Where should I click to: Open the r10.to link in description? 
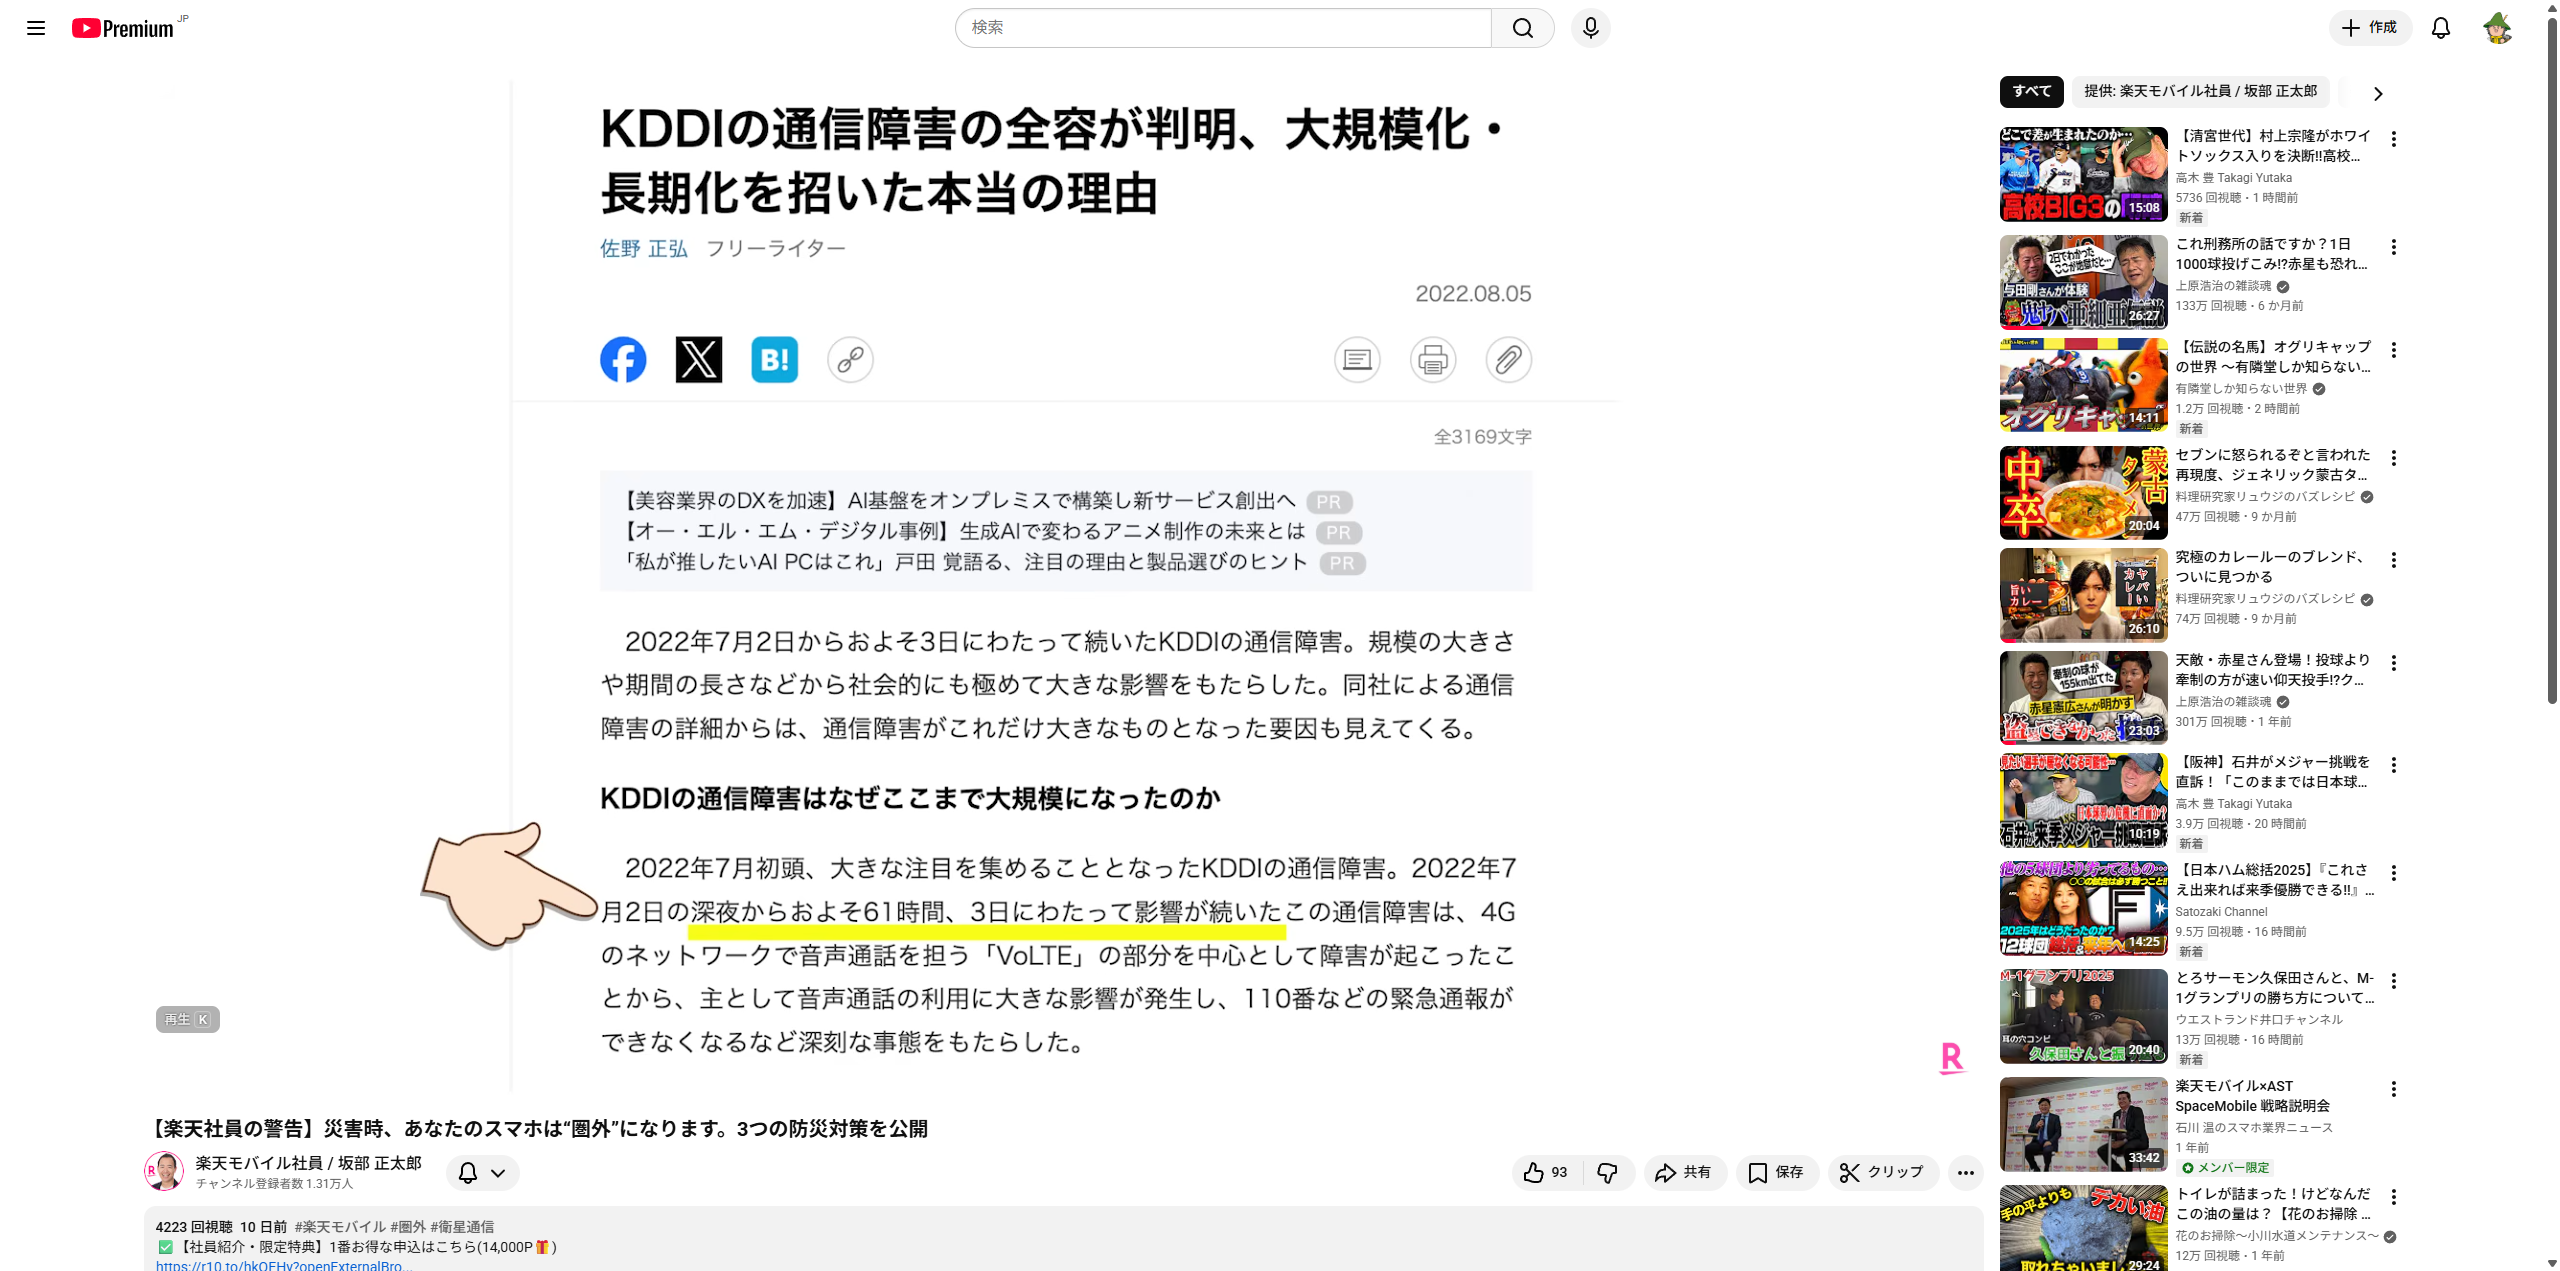[284, 1265]
